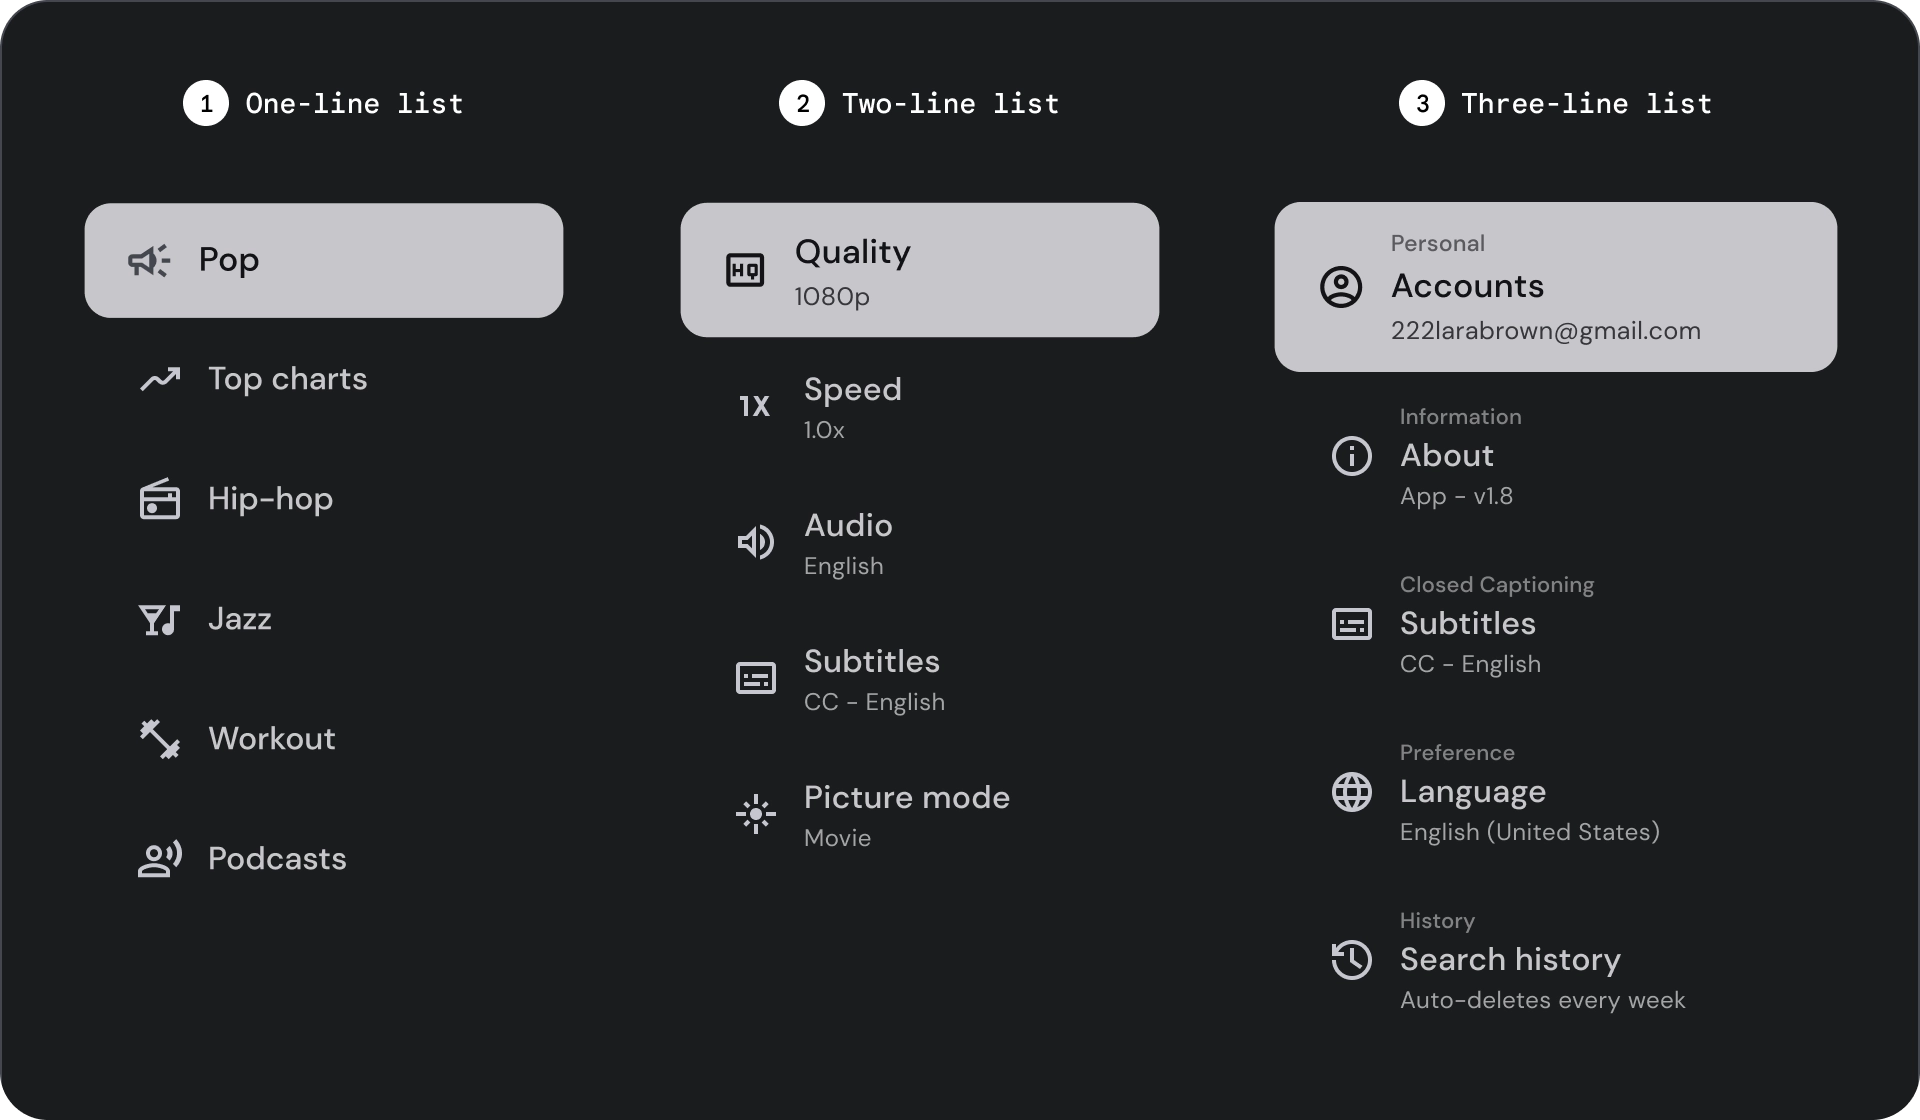The image size is (1920, 1120).
Task: Select the Workout tools icon
Action: 160,737
